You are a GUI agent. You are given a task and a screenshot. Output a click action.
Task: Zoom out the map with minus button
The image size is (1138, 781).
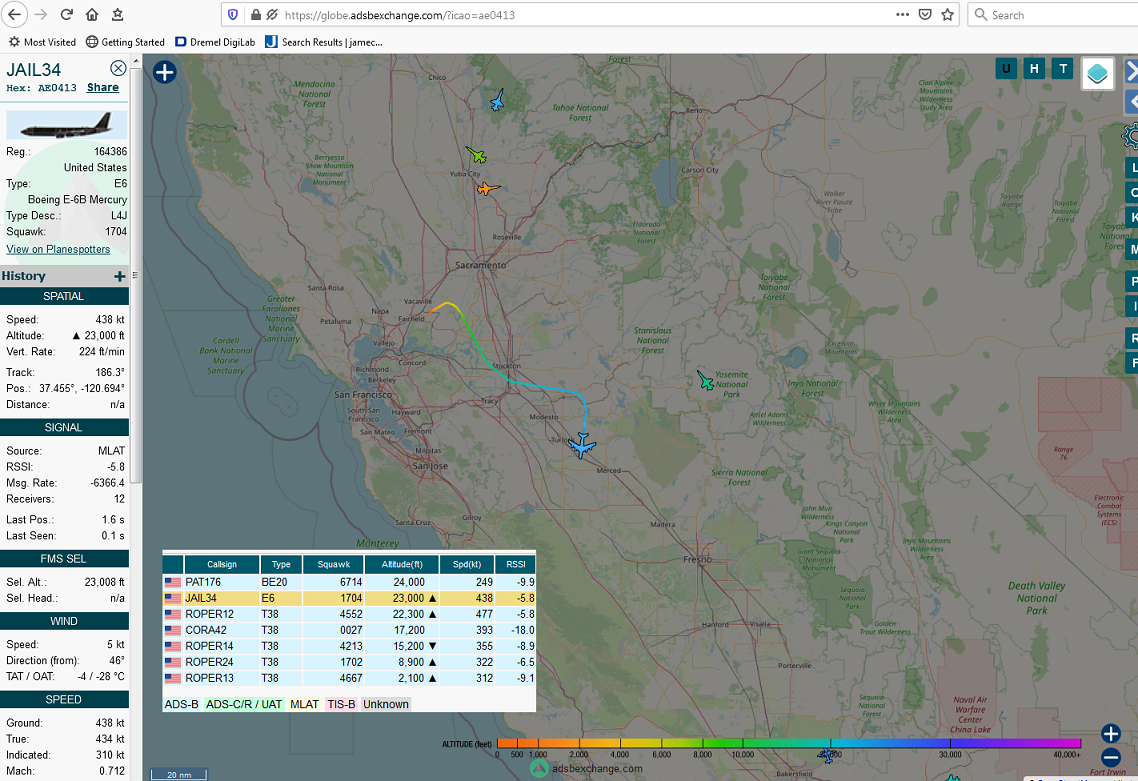pyautogui.click(x=1110, y=757)
